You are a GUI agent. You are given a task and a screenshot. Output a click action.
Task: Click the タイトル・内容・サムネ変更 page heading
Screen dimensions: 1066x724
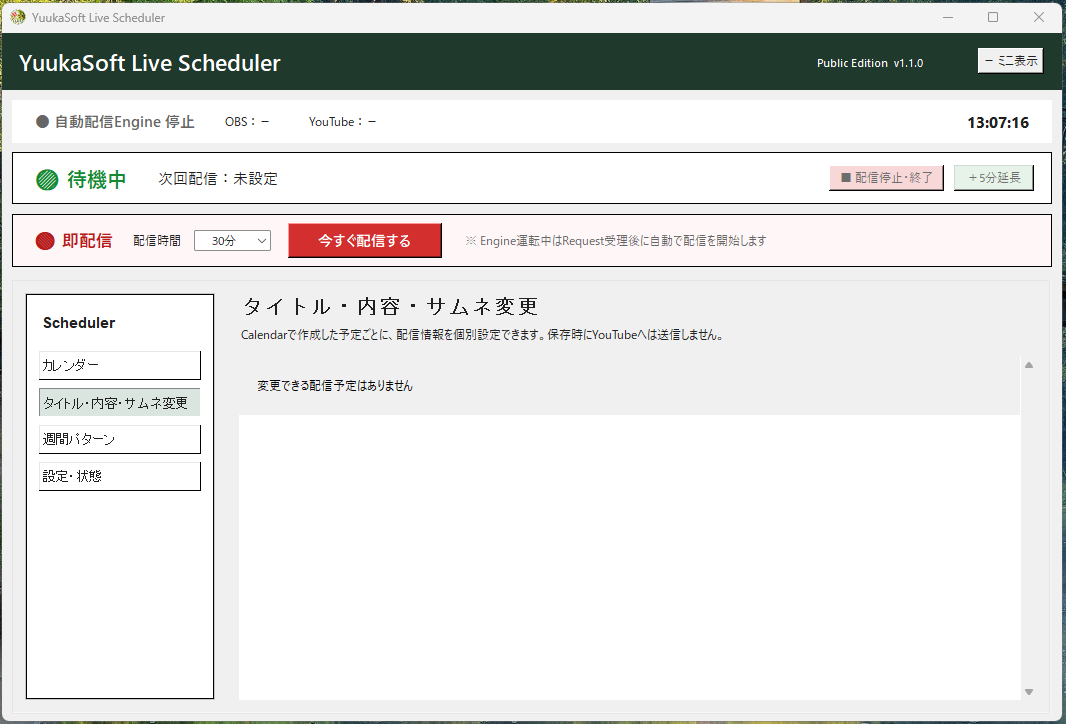coord(391,307)
